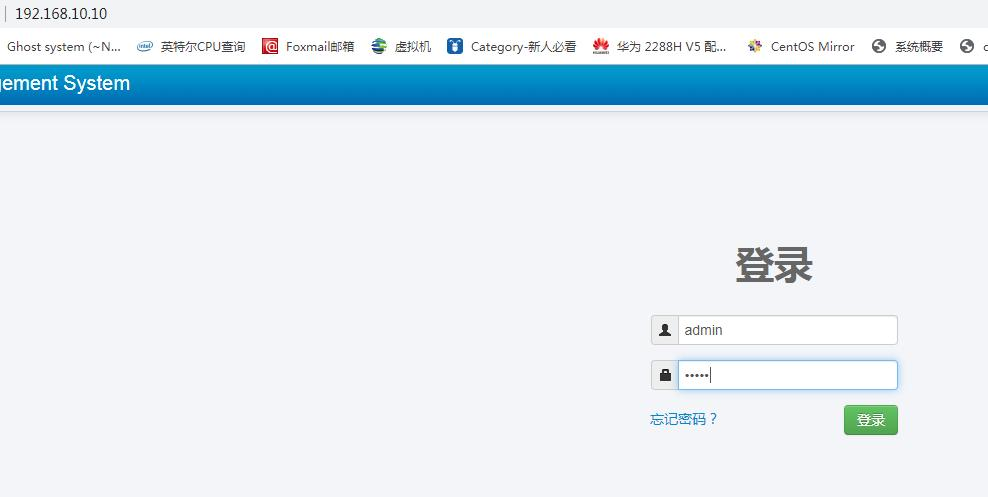Screen dimensions: 988x497
Task: Click the lock icon beside password field
Action: click(665, 375)
